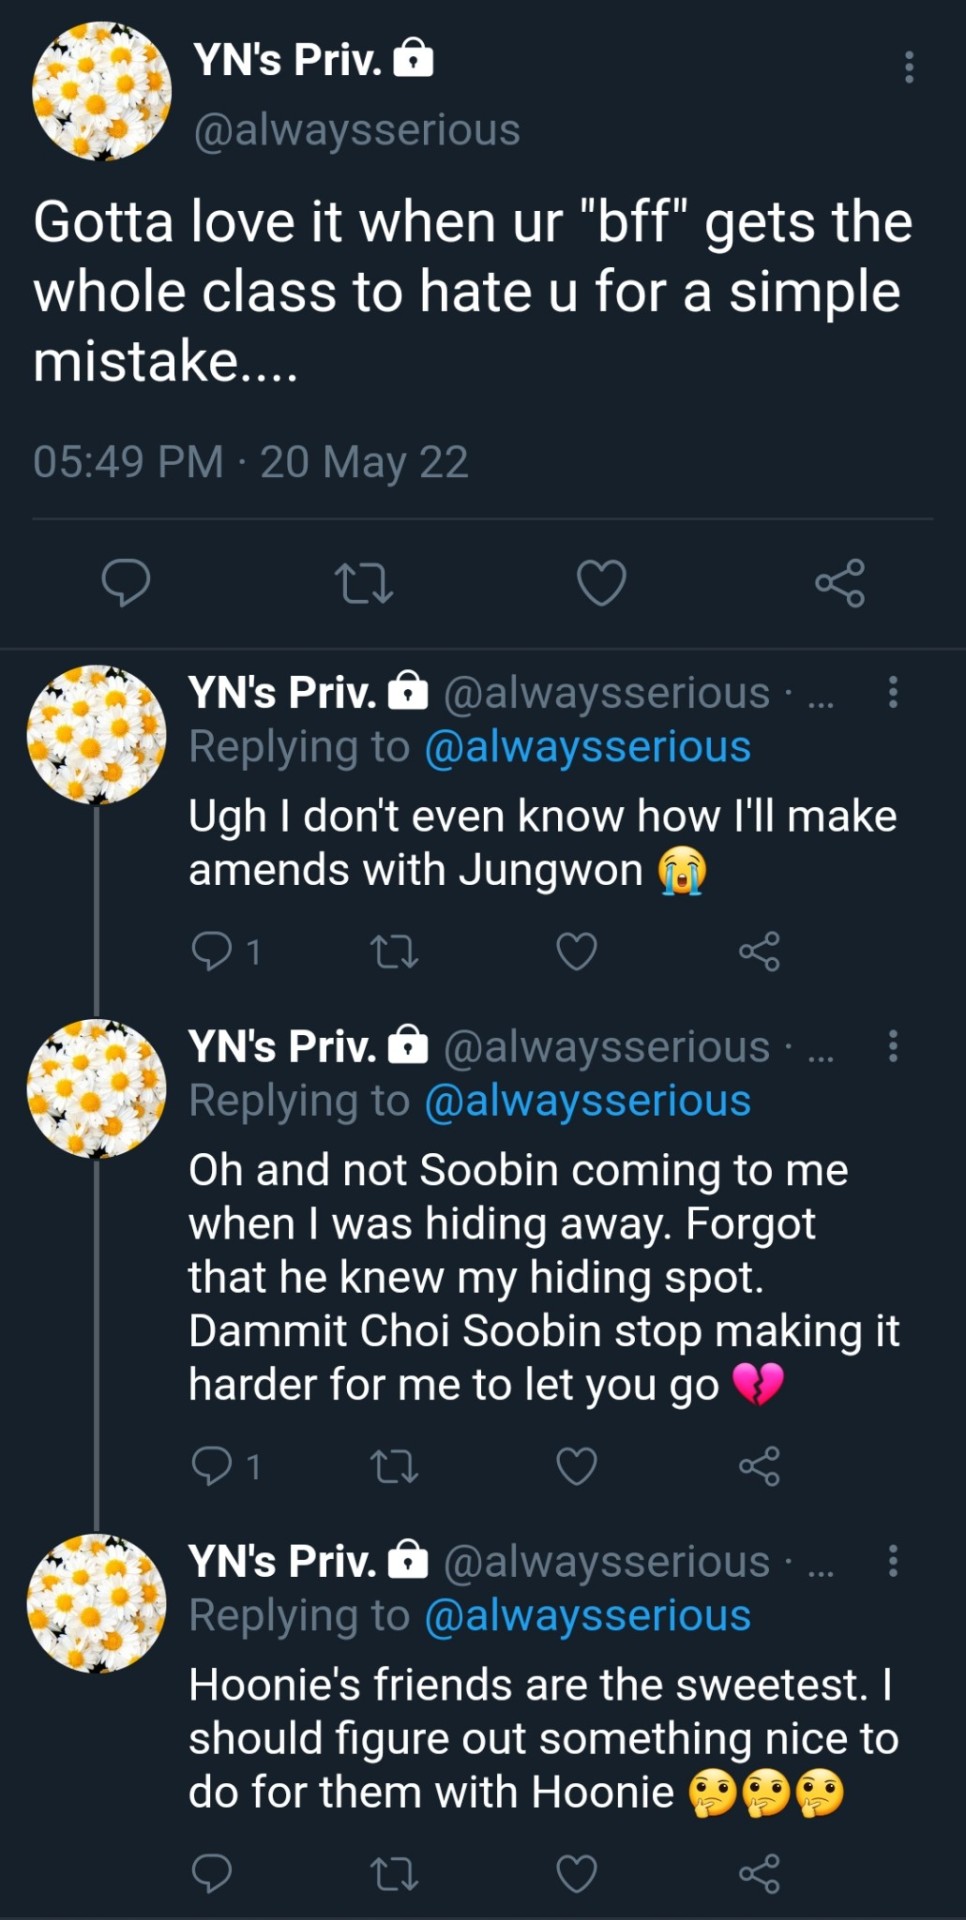Image resolution: width=966 pixels, height=1920 pixels.
Task: Share the main tweet via share icon
Action: (840, 583)
